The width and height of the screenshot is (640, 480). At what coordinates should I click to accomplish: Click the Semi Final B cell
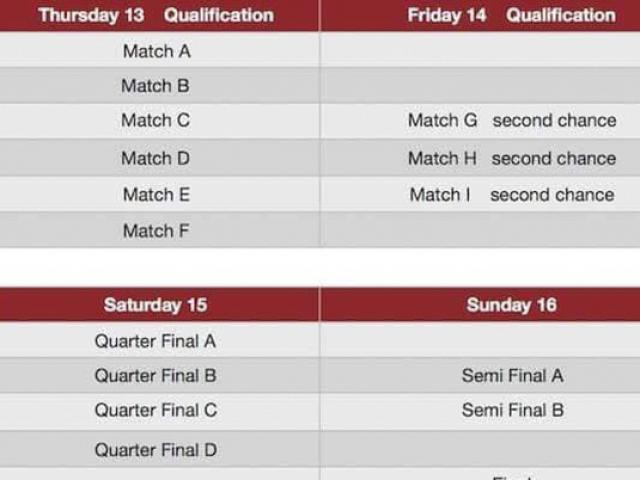point(512,410)
